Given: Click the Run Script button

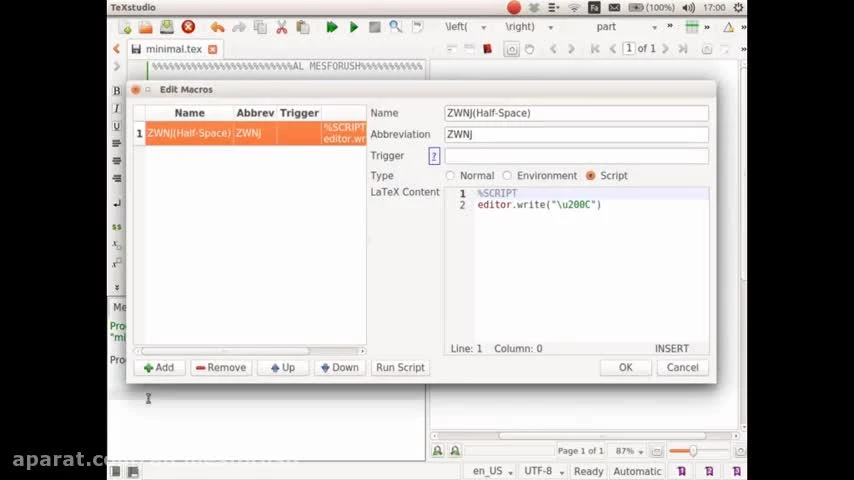Looking at the screenshot, I should pos(400,368).
